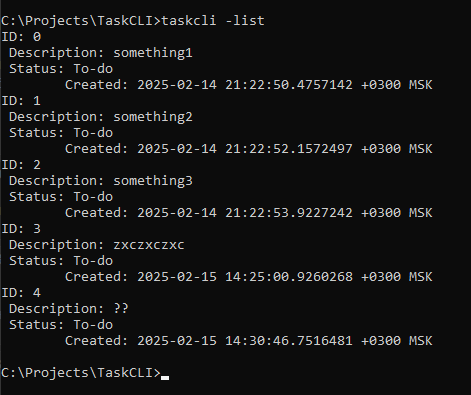Click the timestamp 21:22:52.1572497
The height and width of the screenshot is (395, 471).
(x=289, y=149)
